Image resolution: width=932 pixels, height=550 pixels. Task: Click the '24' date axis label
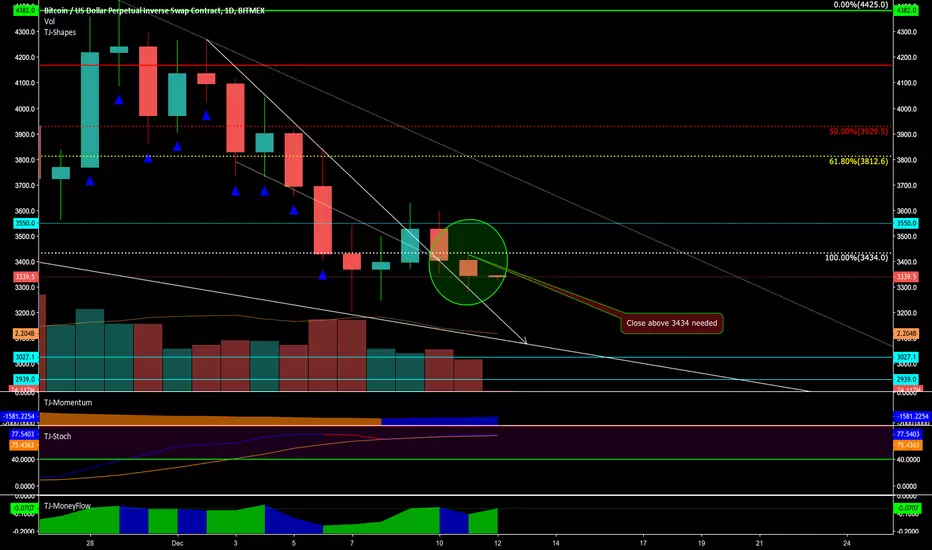(x=847, y=543)
